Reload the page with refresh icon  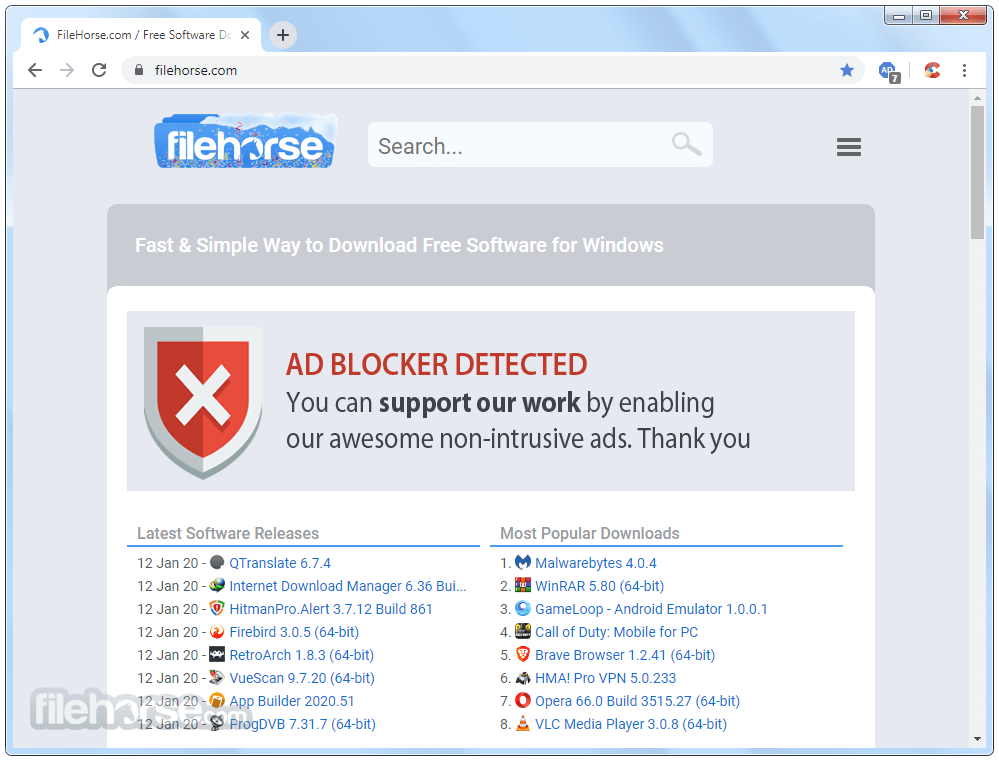click(x=99, y=70)
